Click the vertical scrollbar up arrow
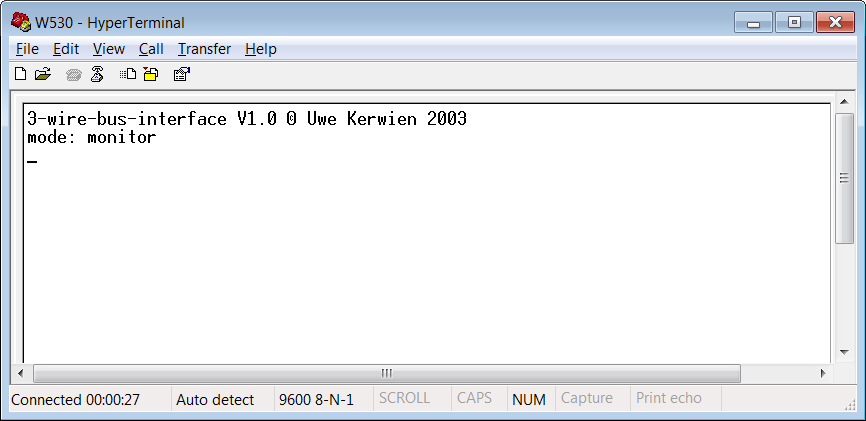The width and height of the screenshot is (866, 421). (x=844, y=102)
